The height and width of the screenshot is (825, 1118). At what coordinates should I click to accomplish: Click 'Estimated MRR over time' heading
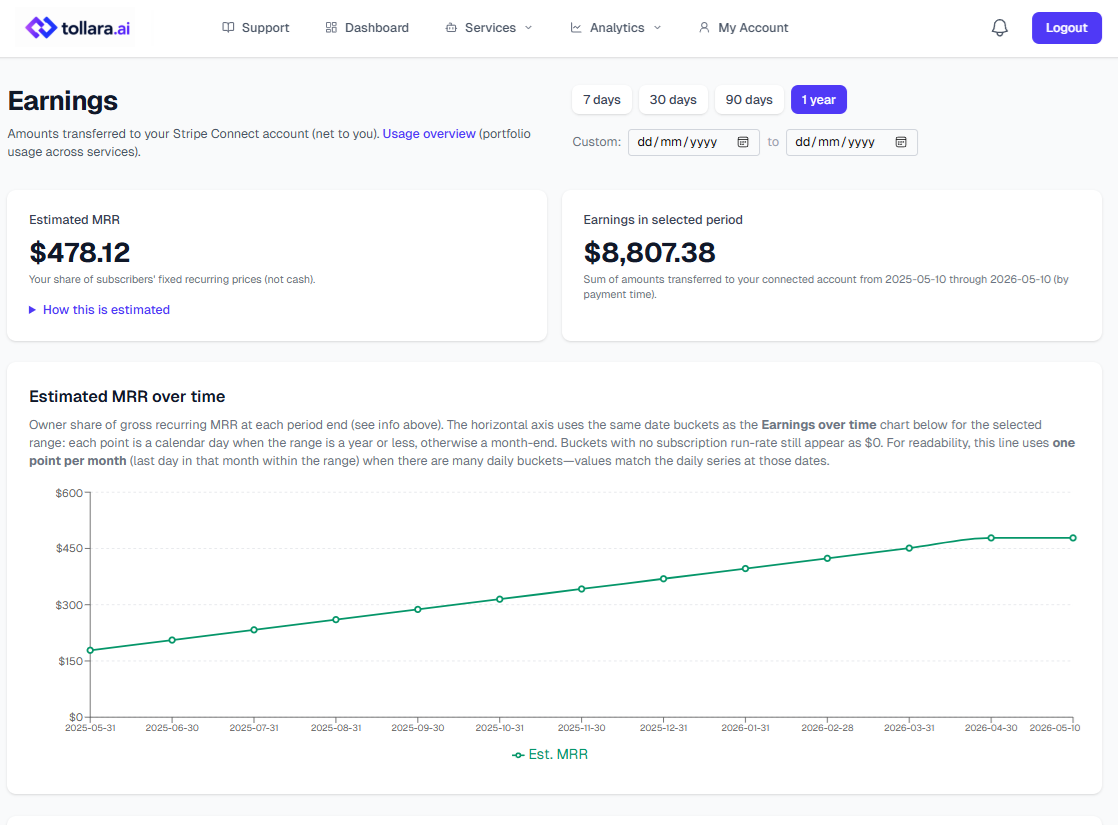pyautogui.click(x=127, y=396)
